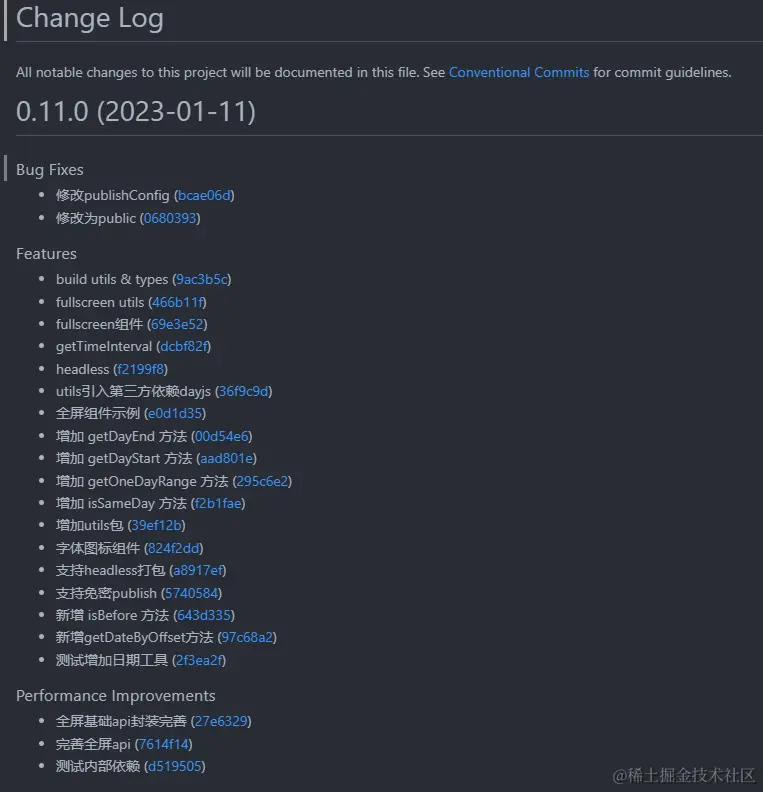
Task: Open commit a8917ef for headless packaging
Action: (198, 570)
